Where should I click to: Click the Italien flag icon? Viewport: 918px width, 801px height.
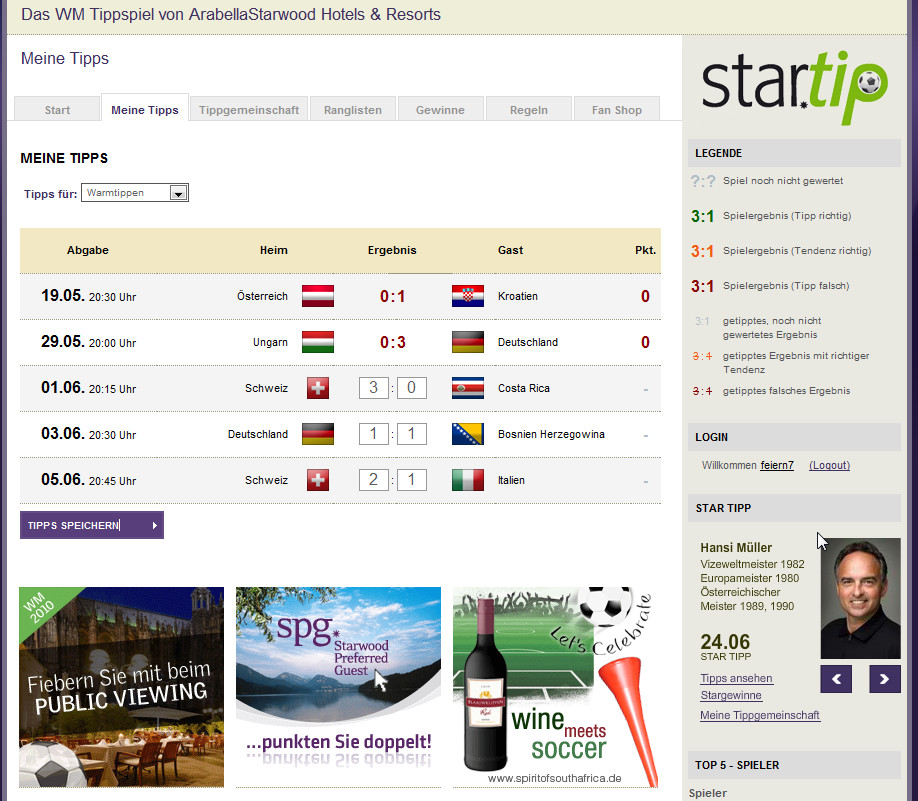(468, 480)
